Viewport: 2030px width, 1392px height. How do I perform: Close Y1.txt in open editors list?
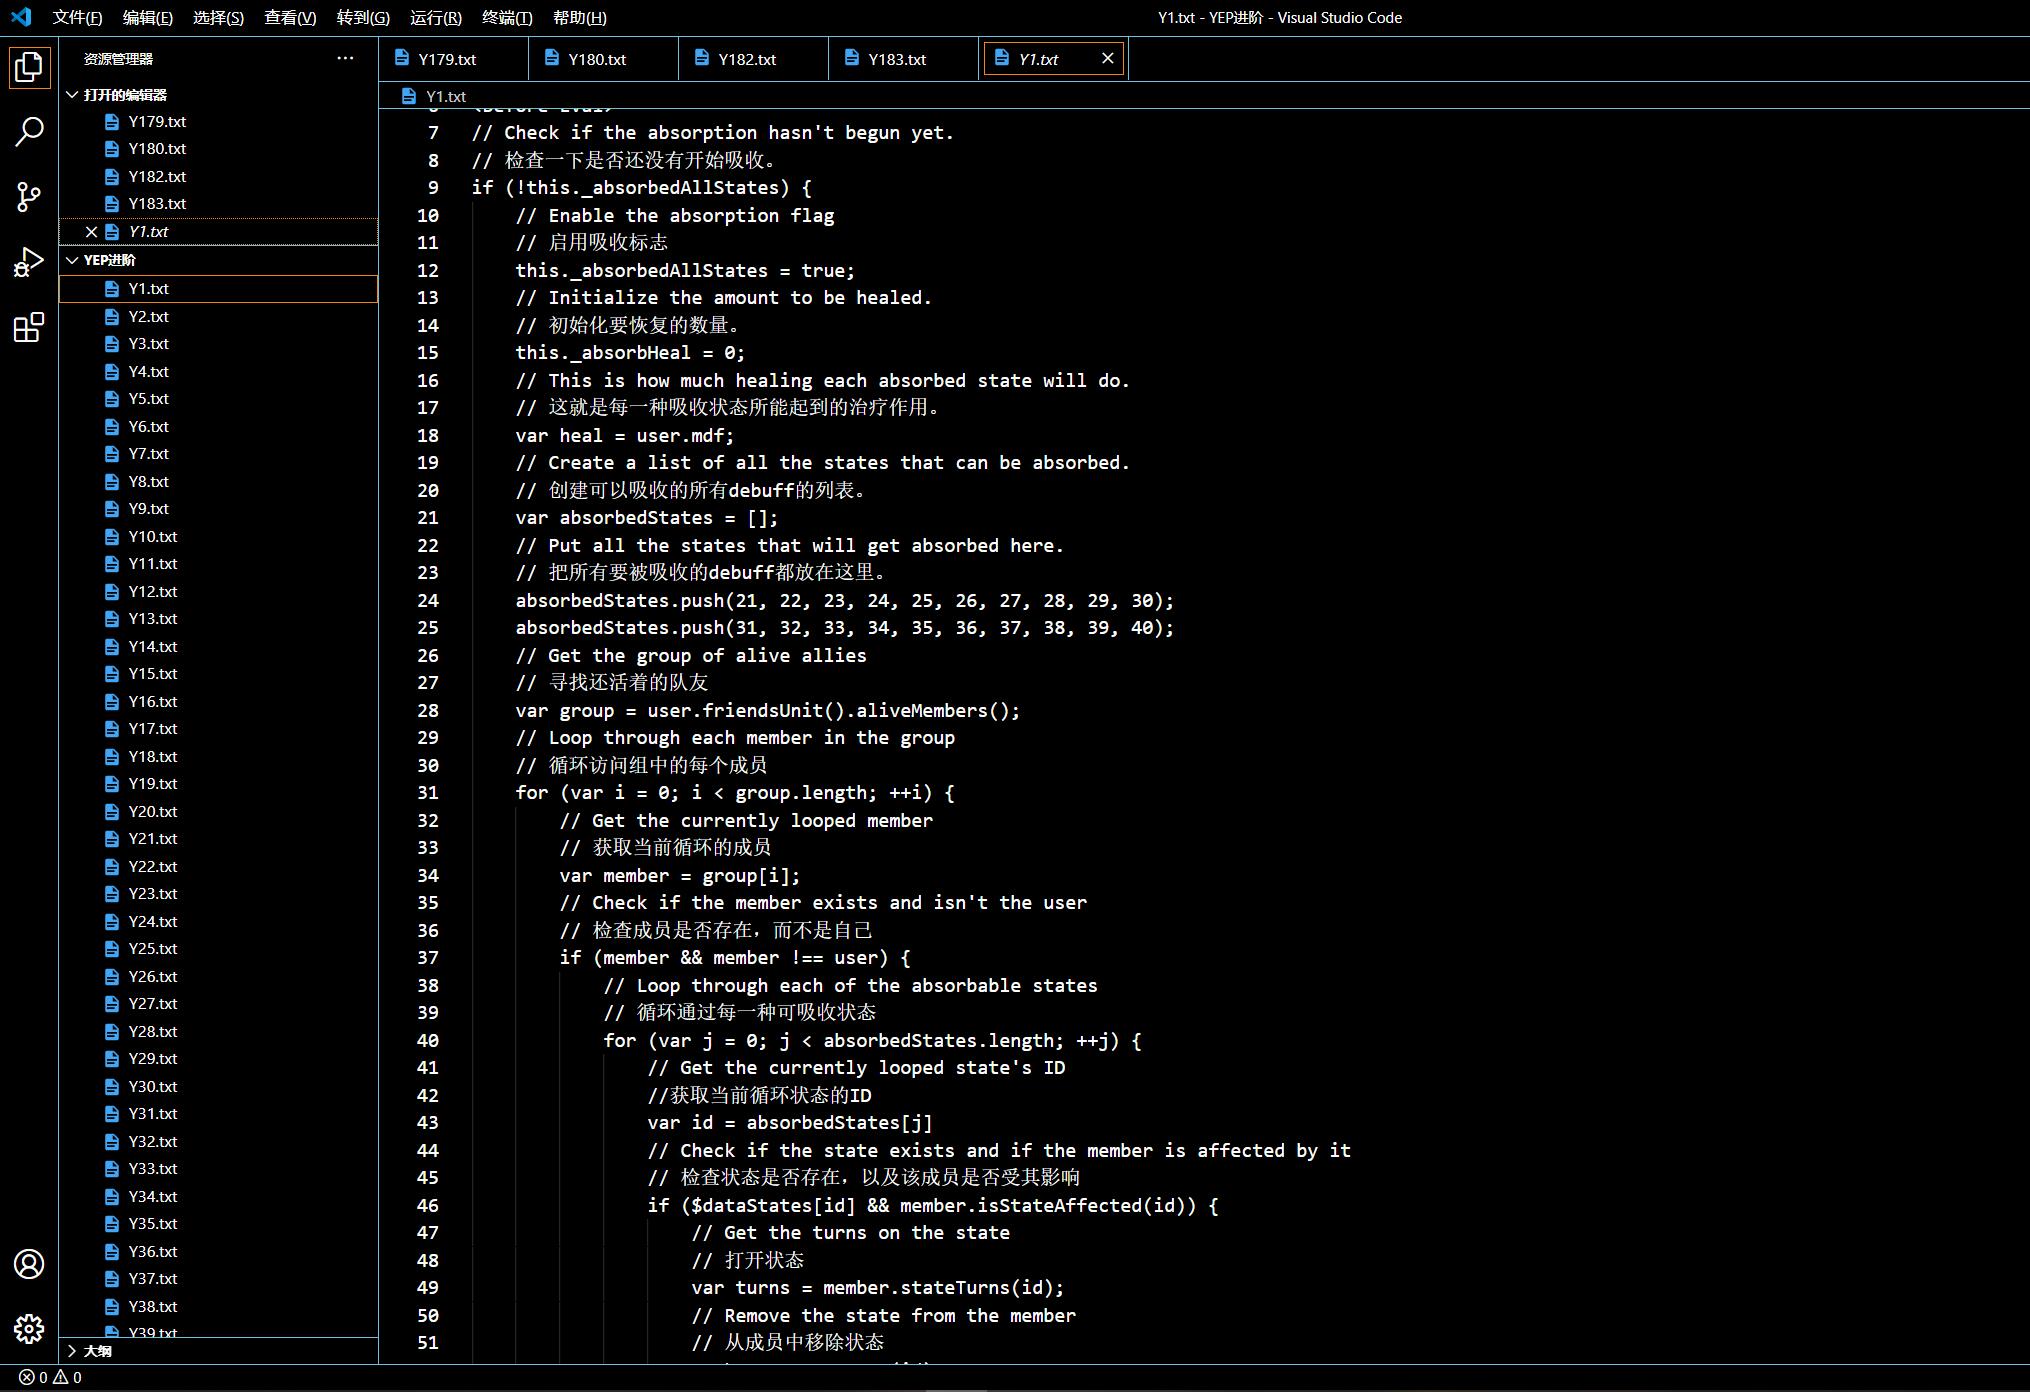pos(91,231)
